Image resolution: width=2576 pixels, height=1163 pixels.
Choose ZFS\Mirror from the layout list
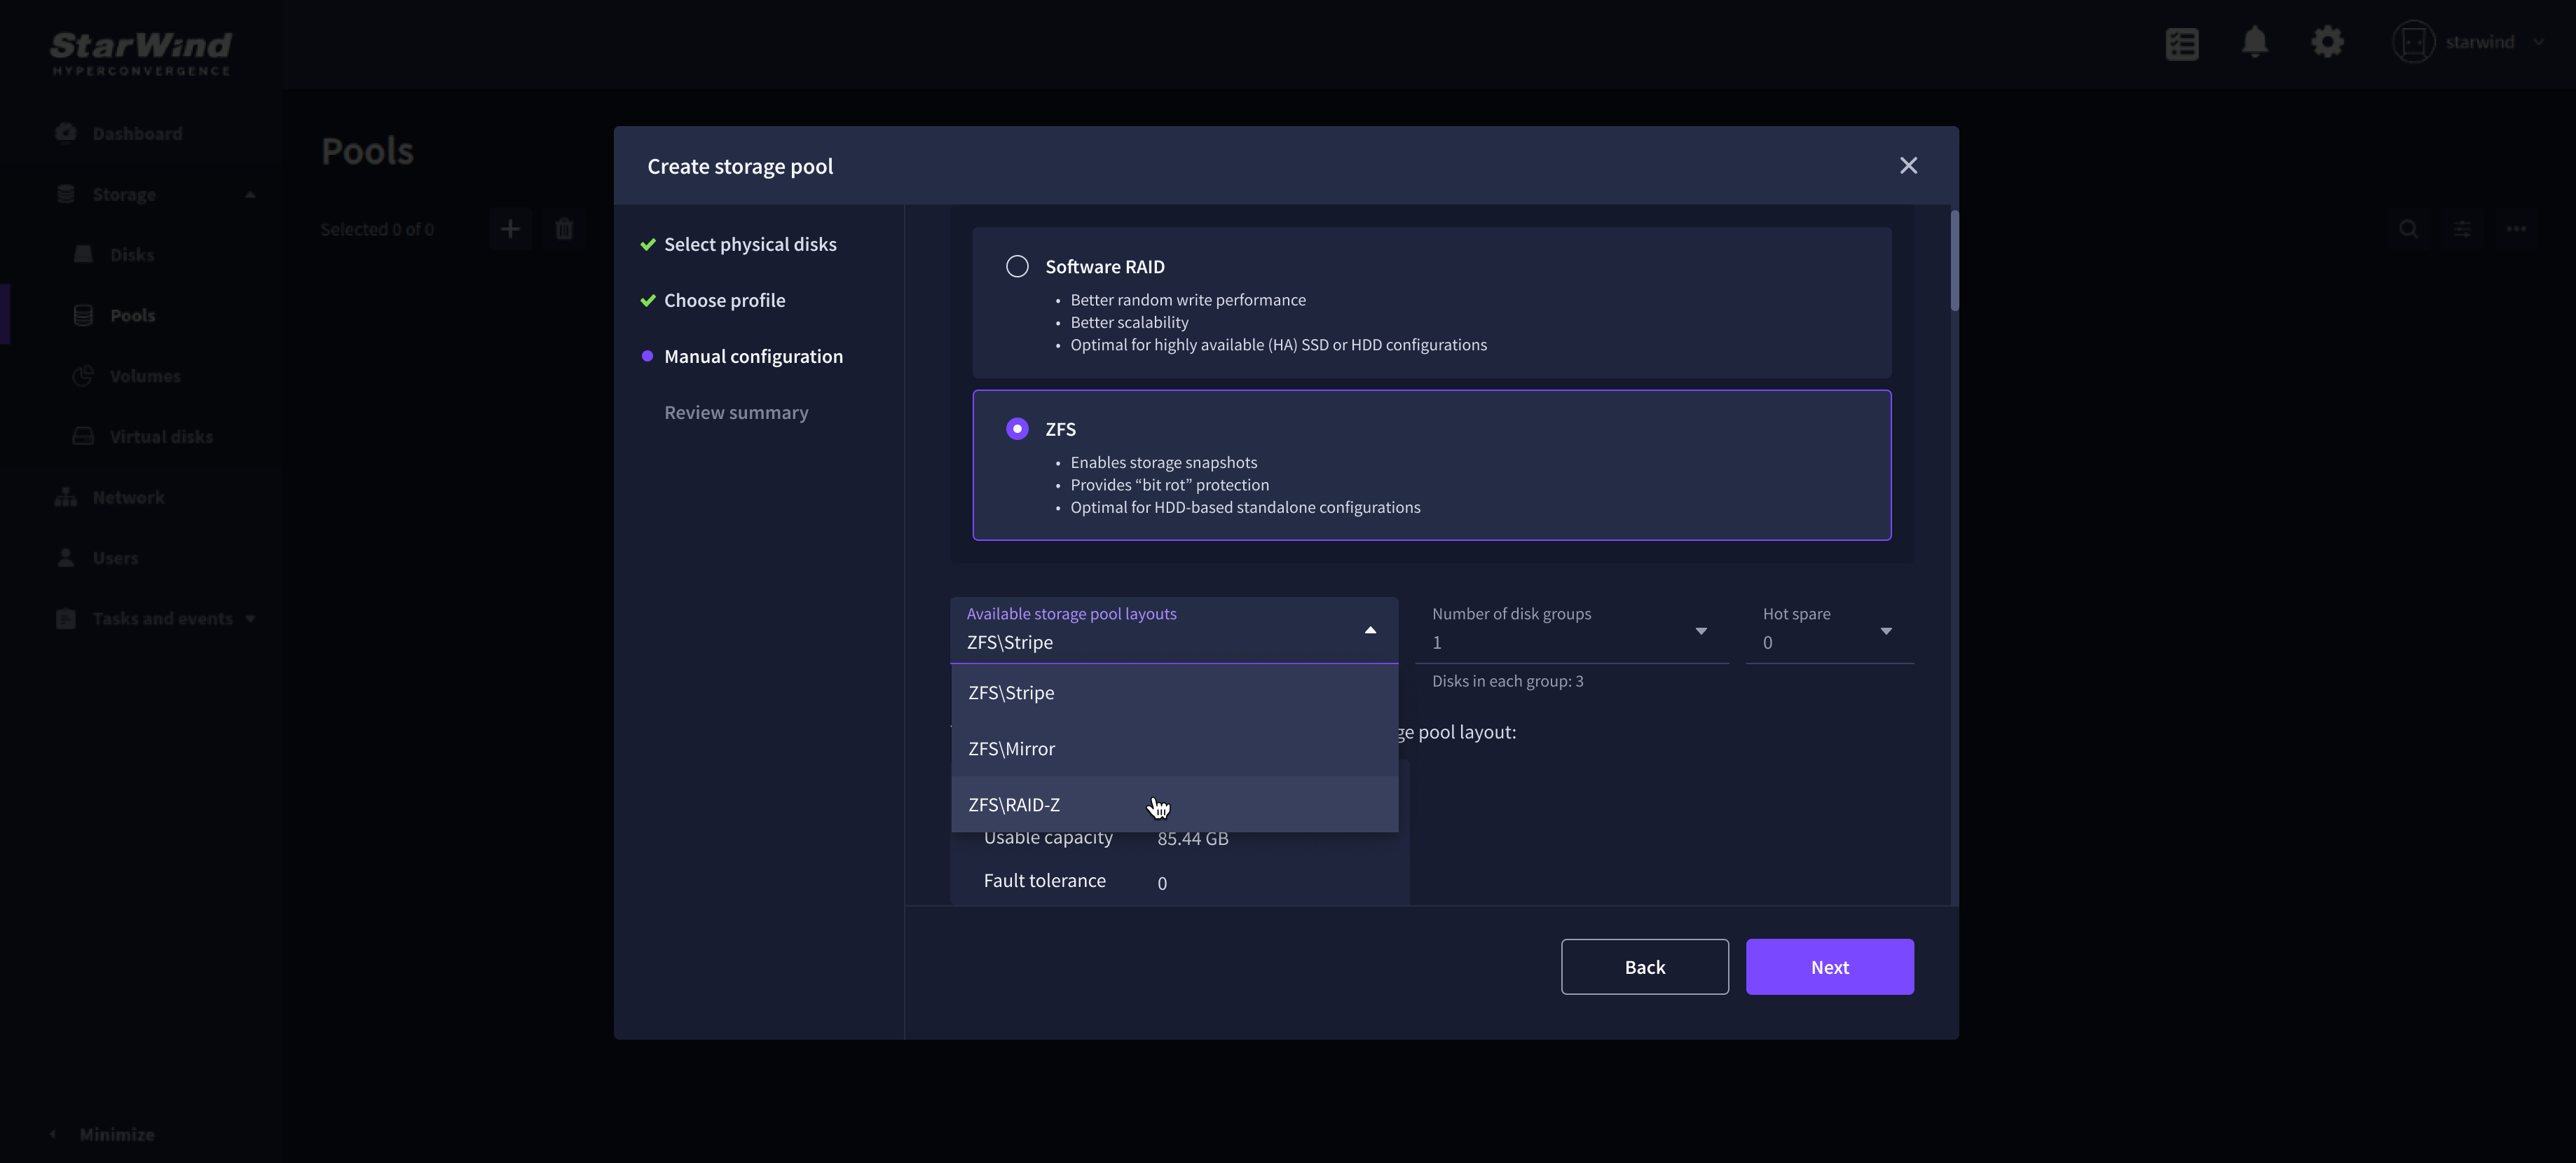[1174, 748]
